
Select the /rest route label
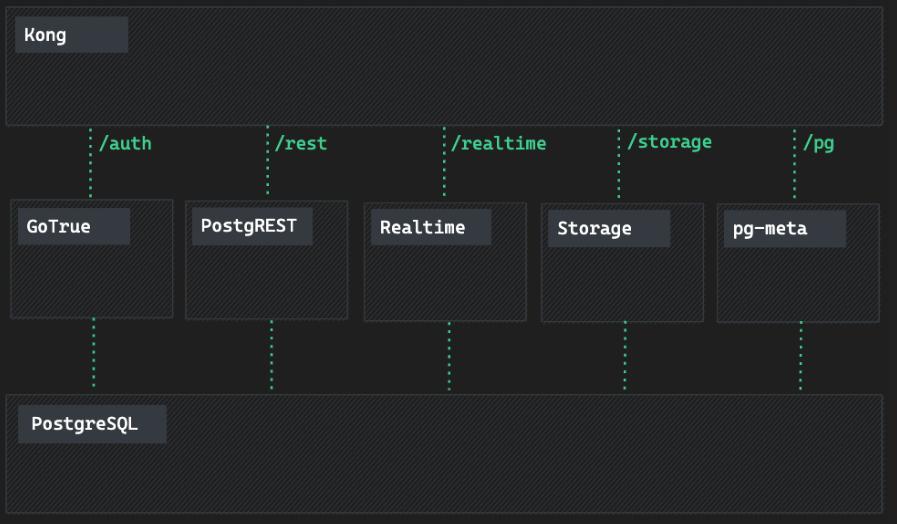point(301,143)
